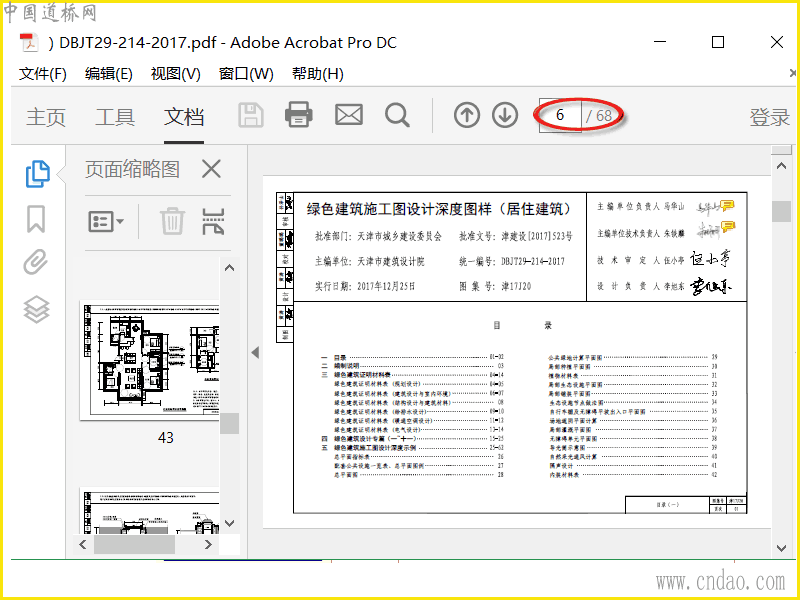
Task: Click text 统一编号: DBJT29-214-2017
Action: [x=512, y=261]
